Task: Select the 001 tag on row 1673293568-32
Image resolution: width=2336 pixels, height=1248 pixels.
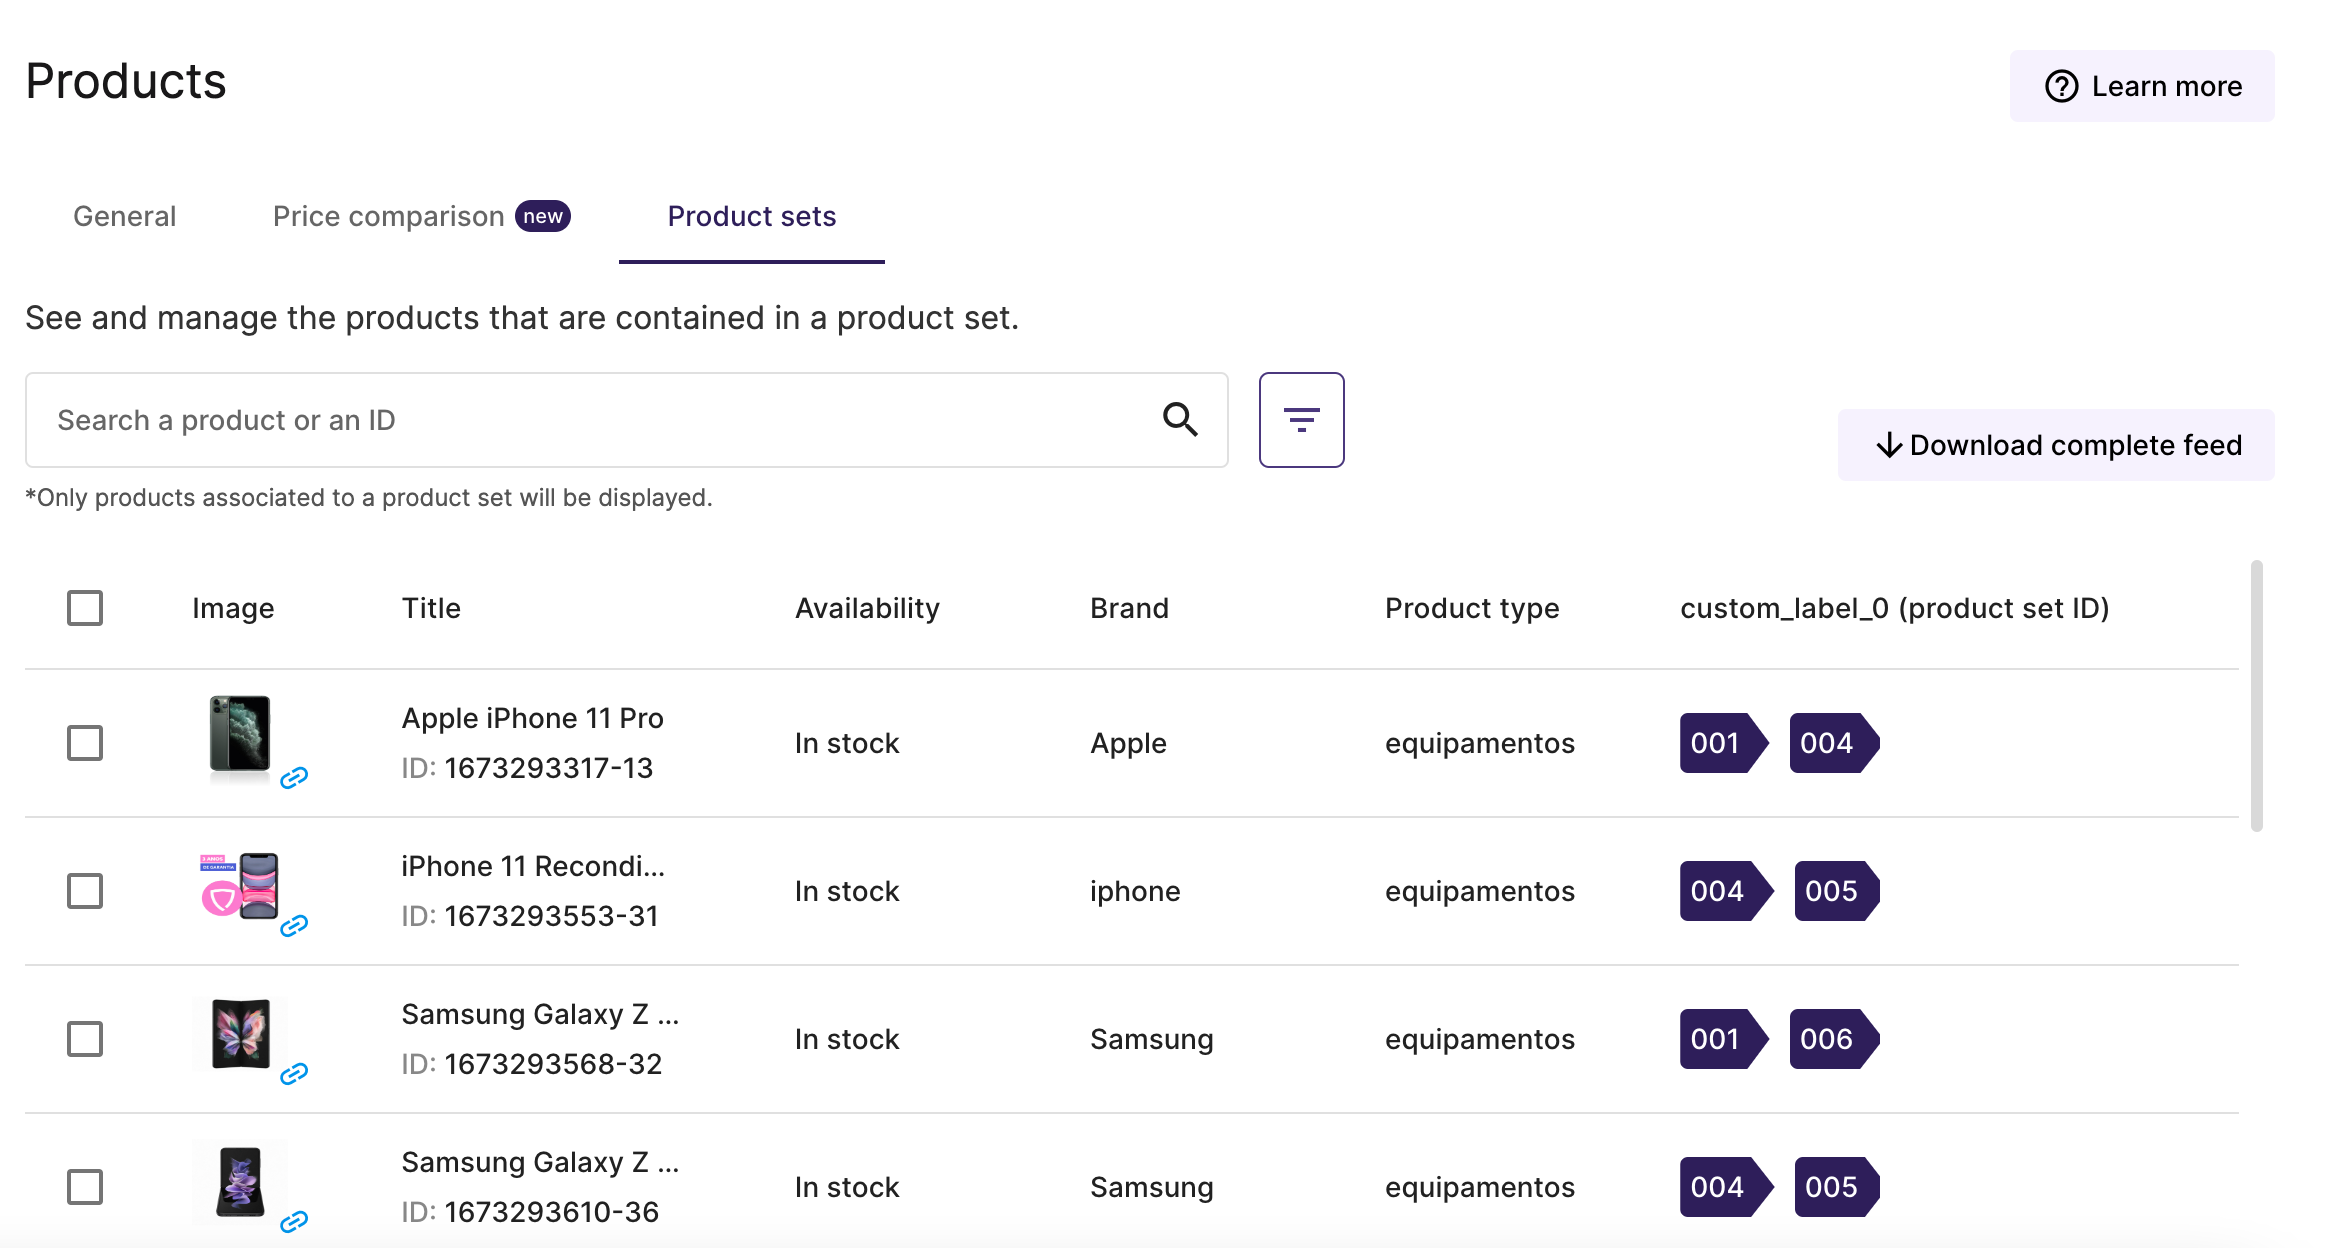Action: [1724, 1039]
